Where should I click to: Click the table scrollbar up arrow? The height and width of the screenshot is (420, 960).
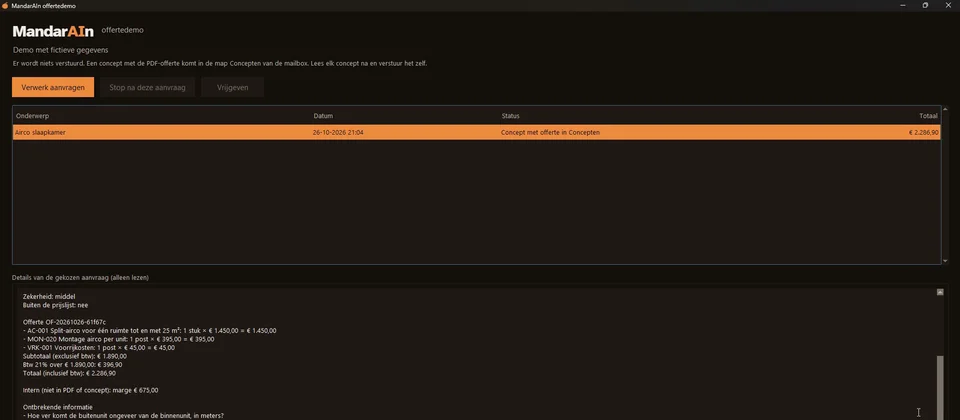pyautogui.click(x=945, y=110)
